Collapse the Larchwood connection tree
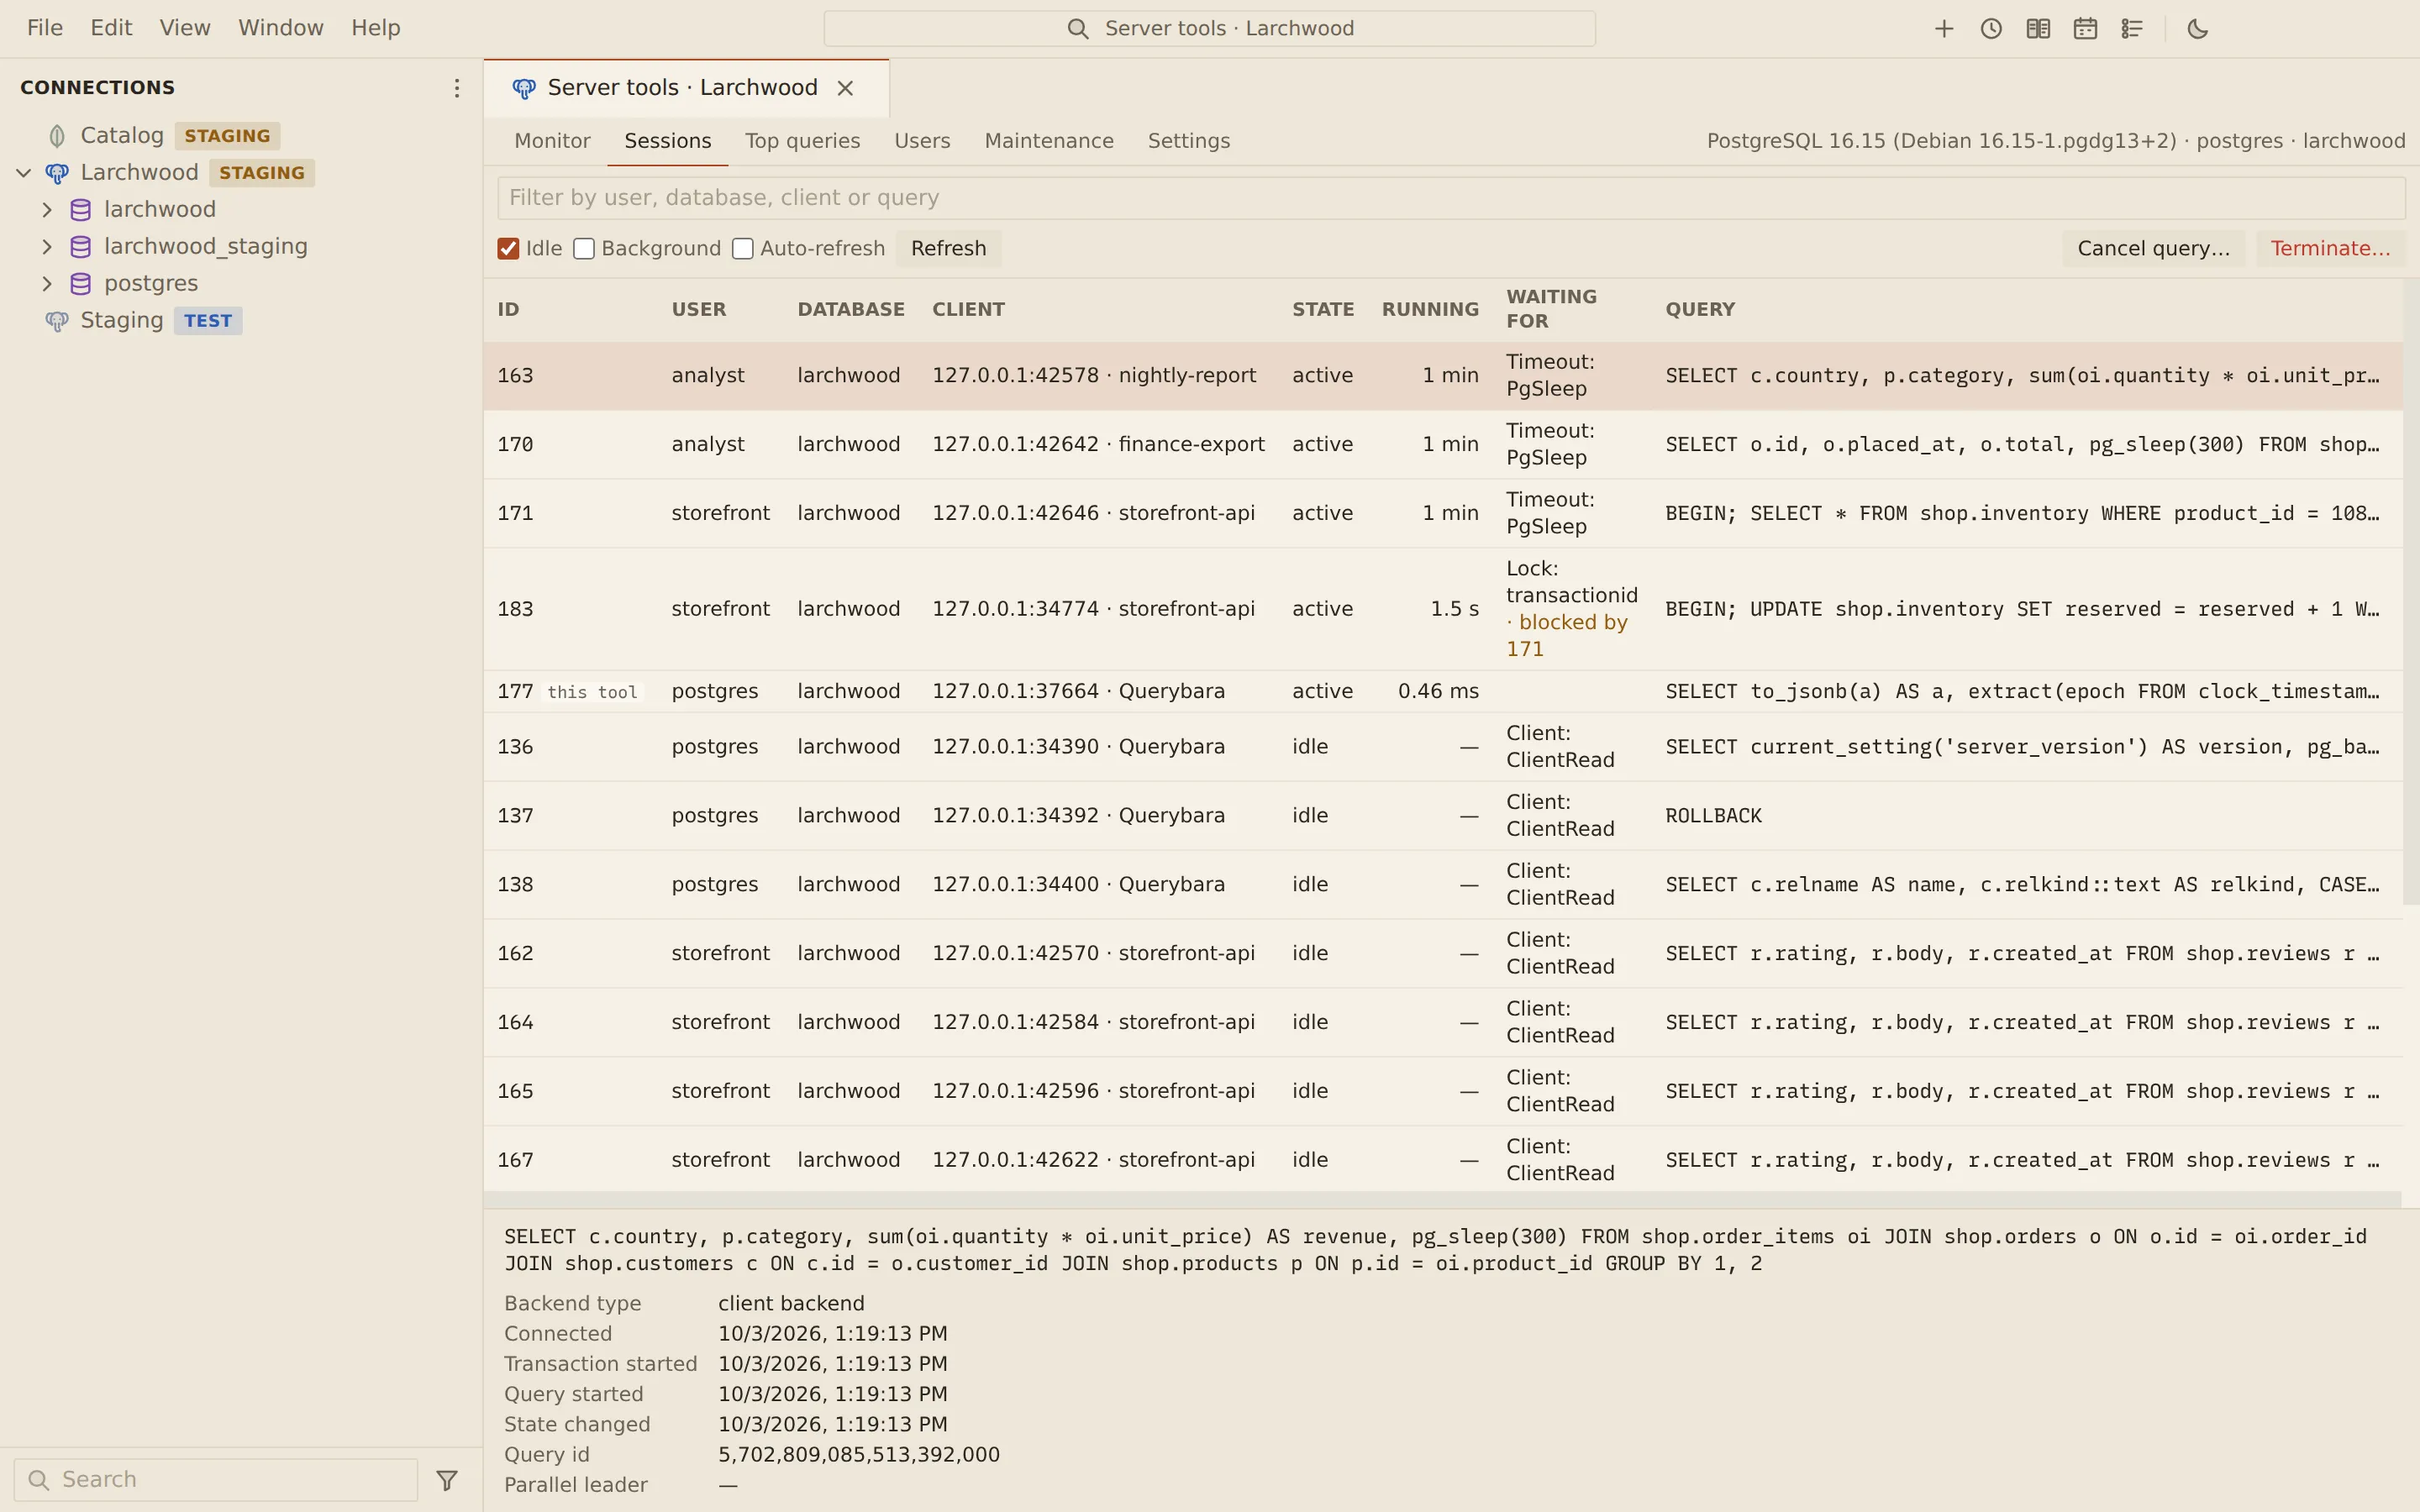Screen dimensions: 2420x1512 (24, 173)
